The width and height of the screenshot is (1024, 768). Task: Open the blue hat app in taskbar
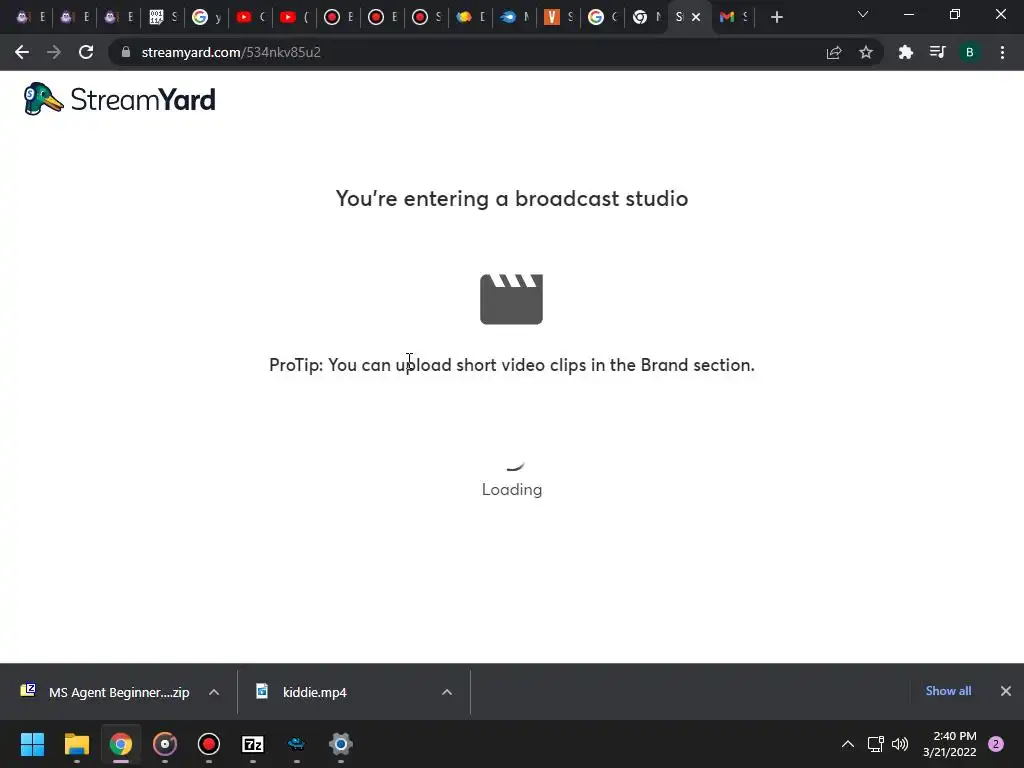click(296, 744)
